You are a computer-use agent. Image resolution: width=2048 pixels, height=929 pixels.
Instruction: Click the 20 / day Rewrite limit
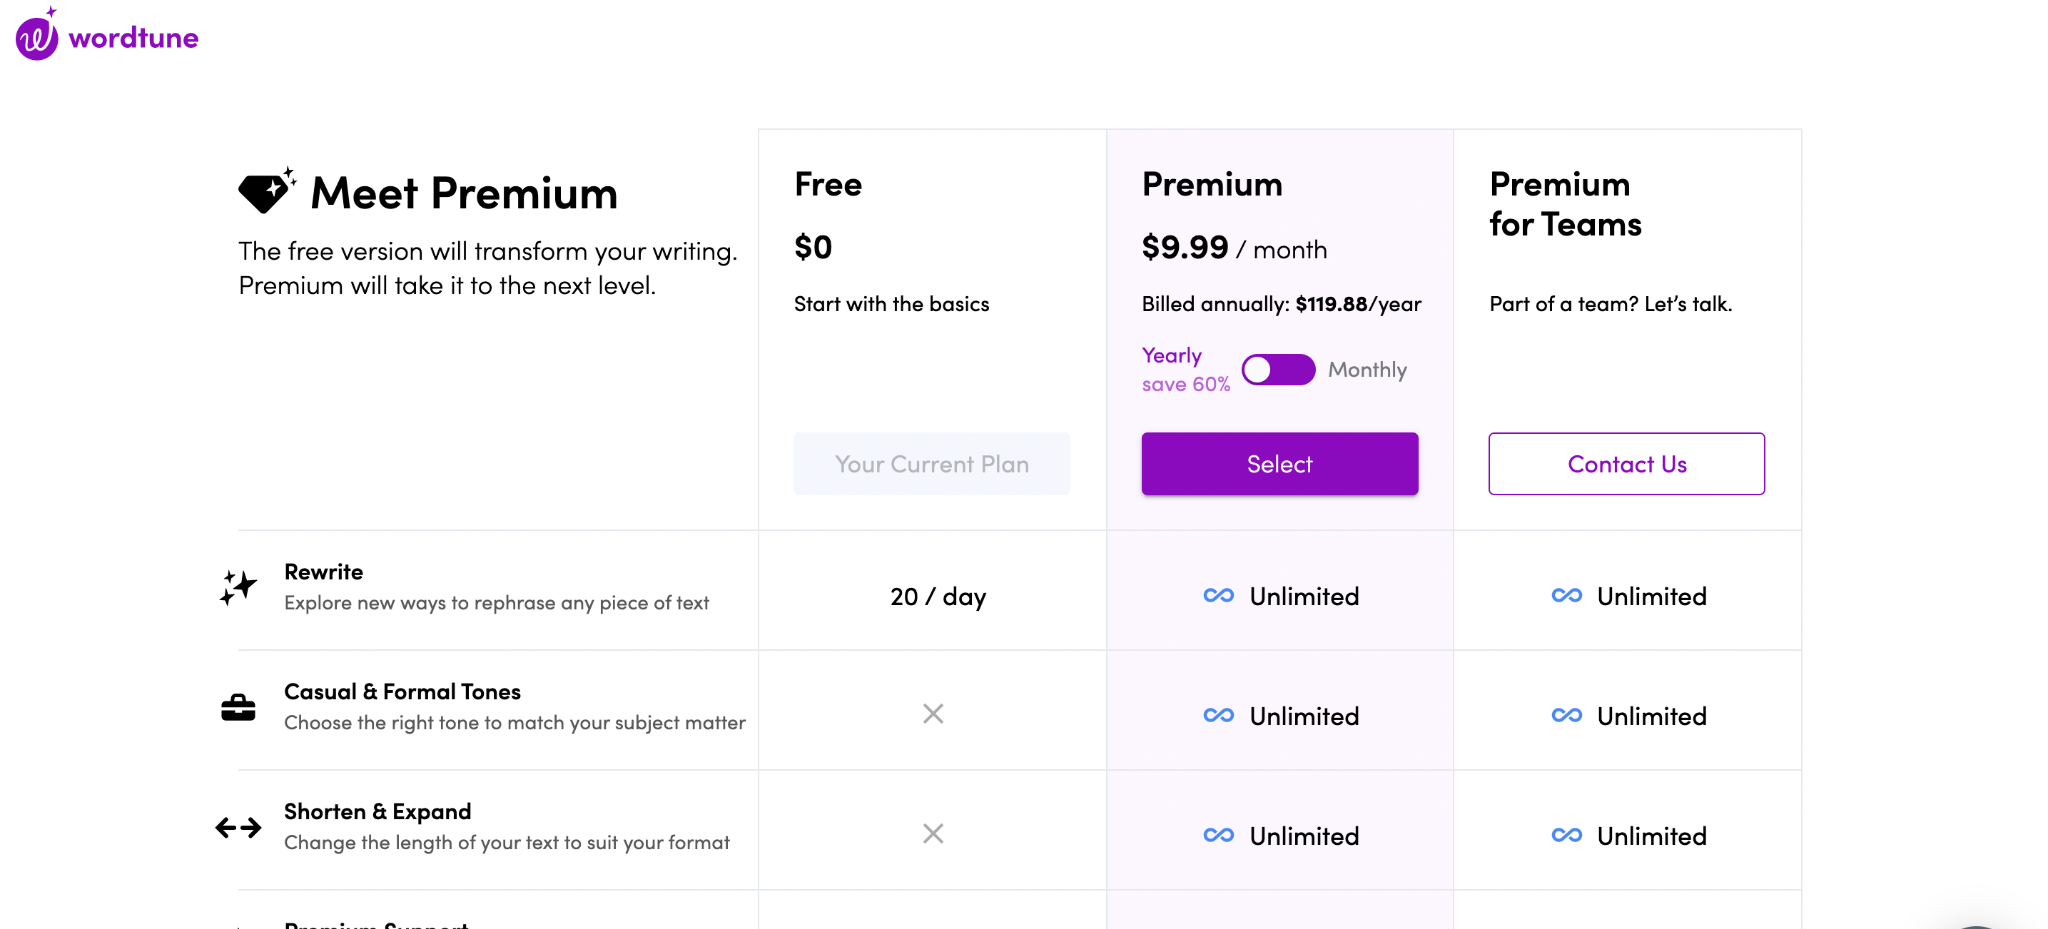pos(938,597)
